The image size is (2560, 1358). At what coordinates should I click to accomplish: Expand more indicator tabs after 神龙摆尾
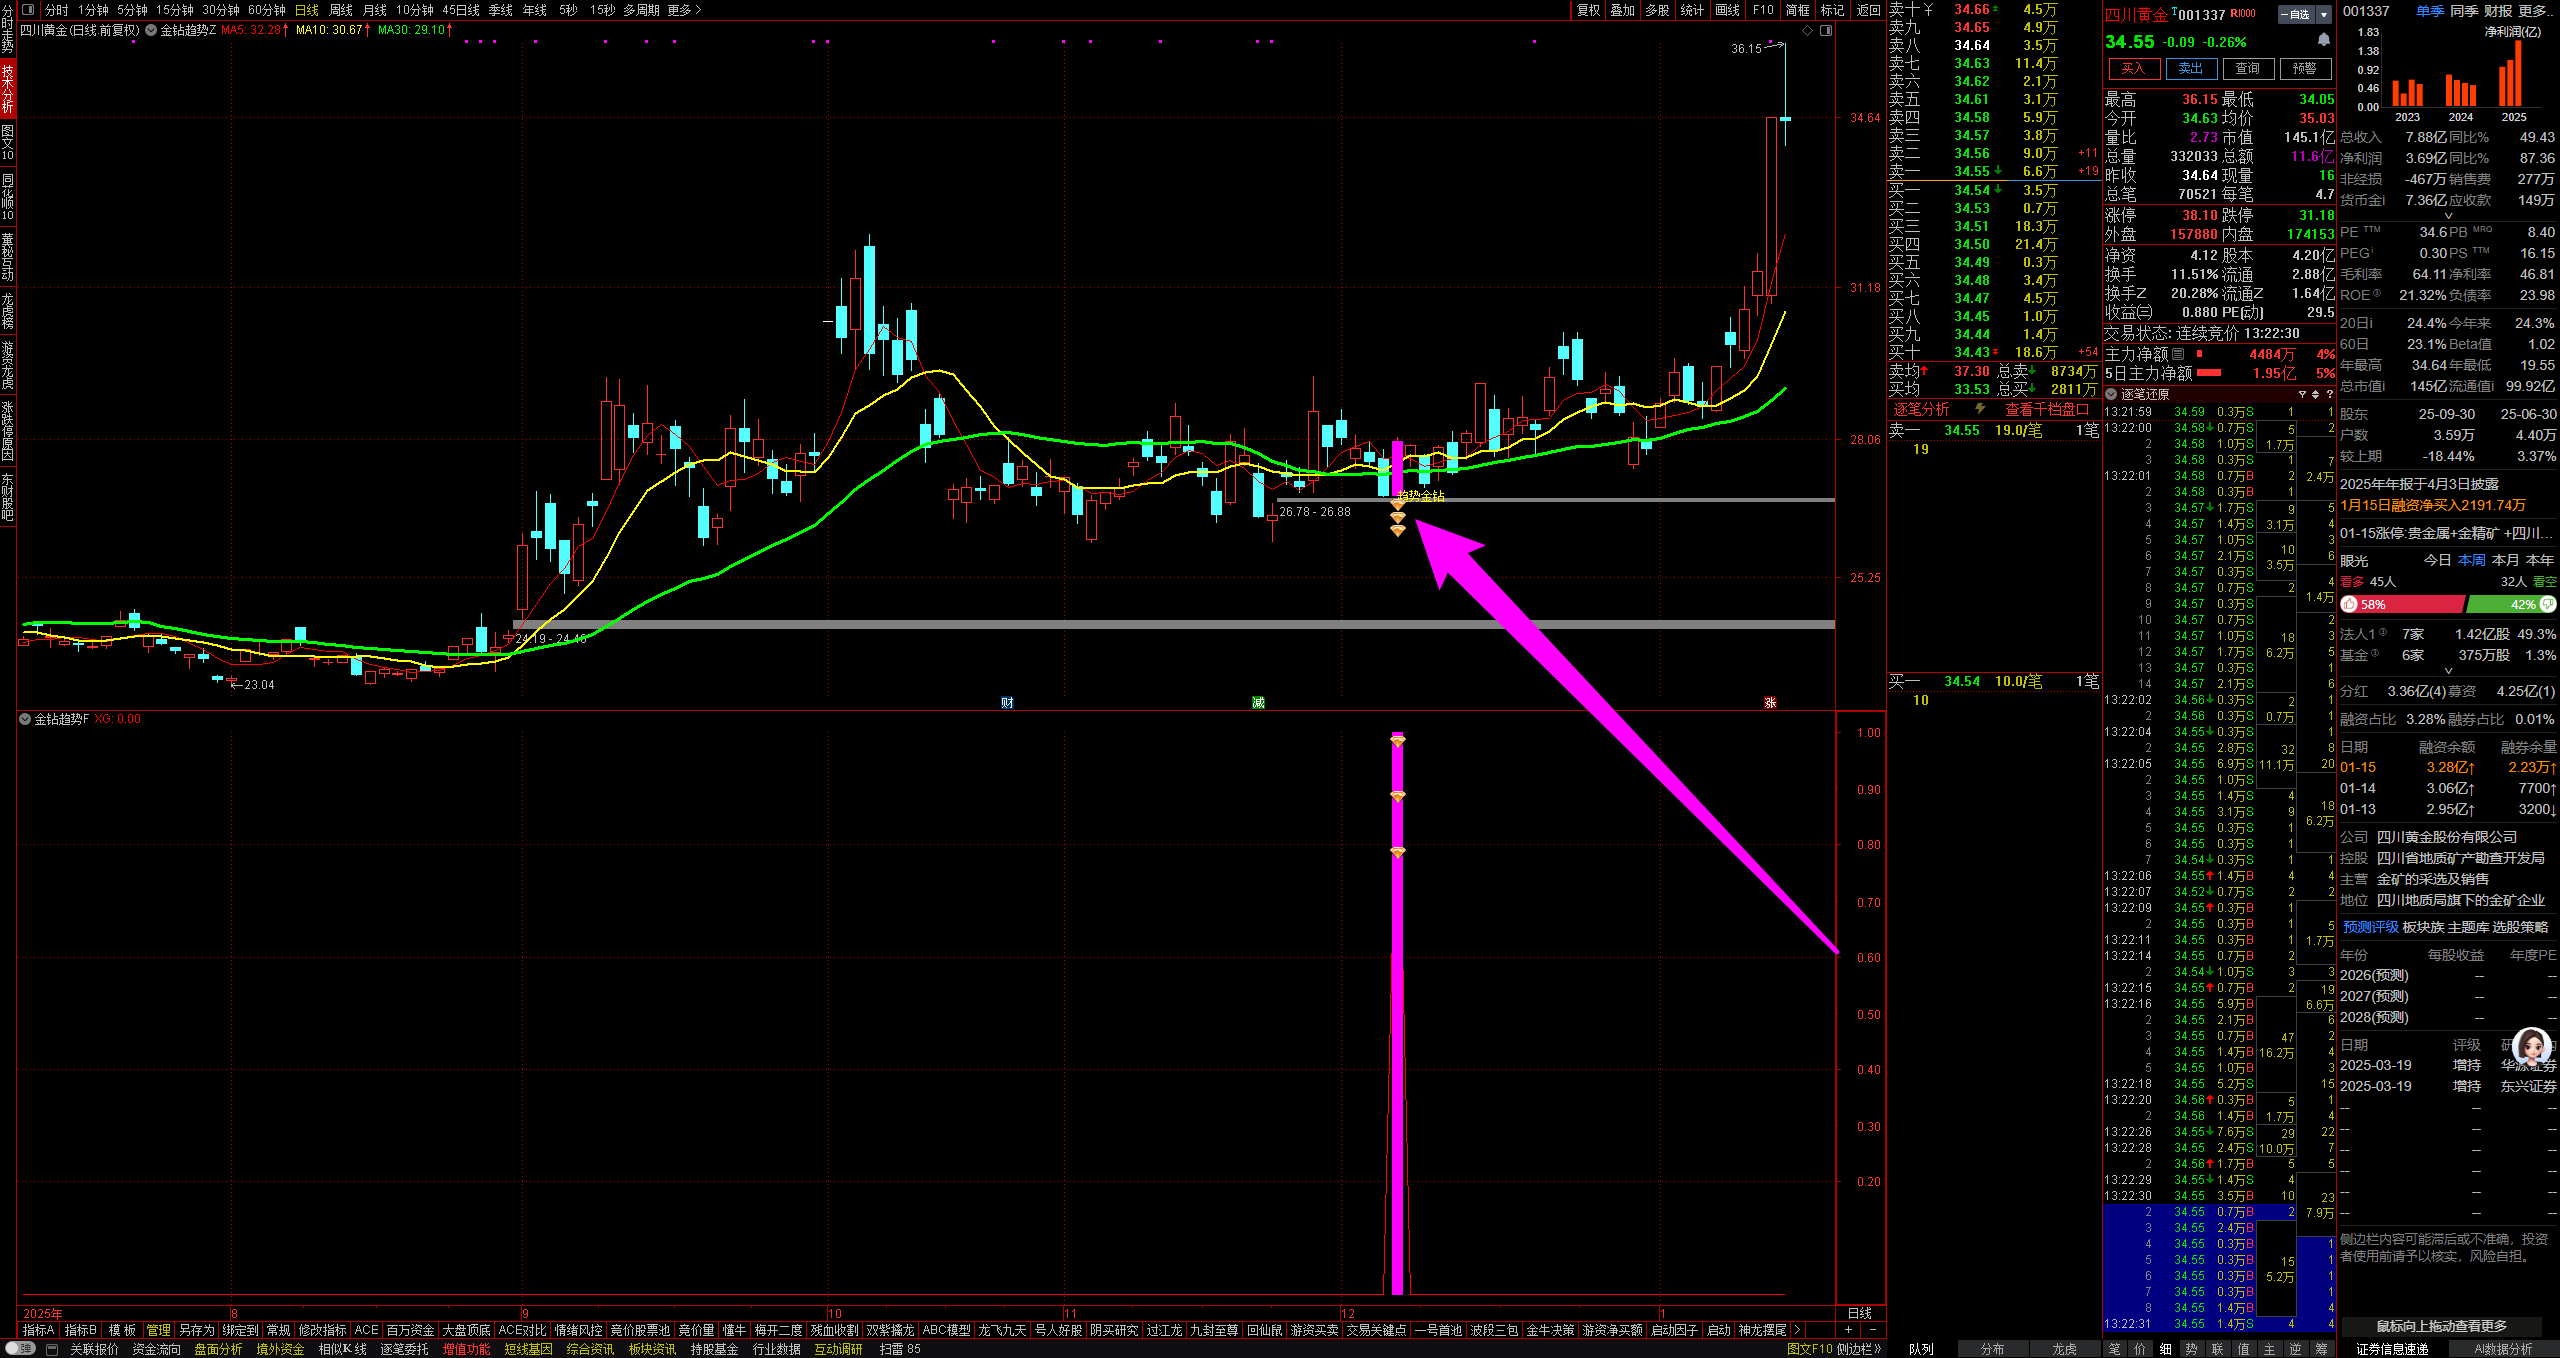click(1797, 1330)
